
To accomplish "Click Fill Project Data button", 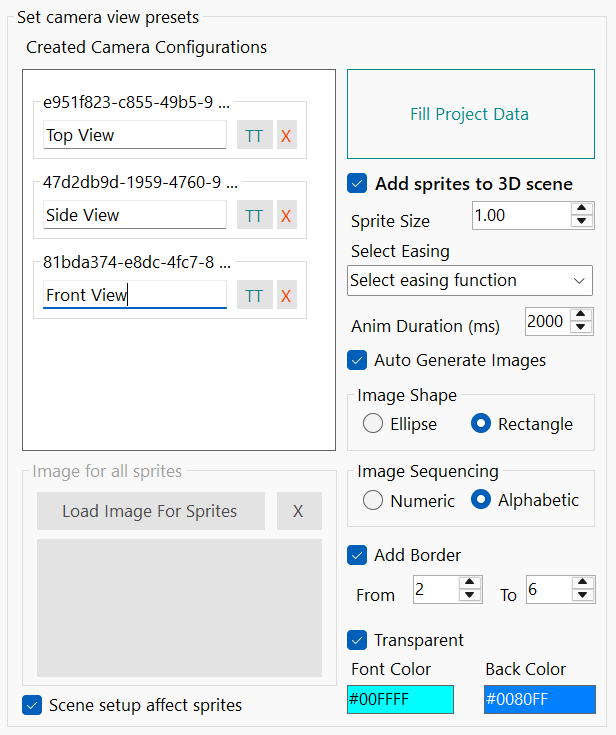I will pyautogui.click(x=471, y=114).
